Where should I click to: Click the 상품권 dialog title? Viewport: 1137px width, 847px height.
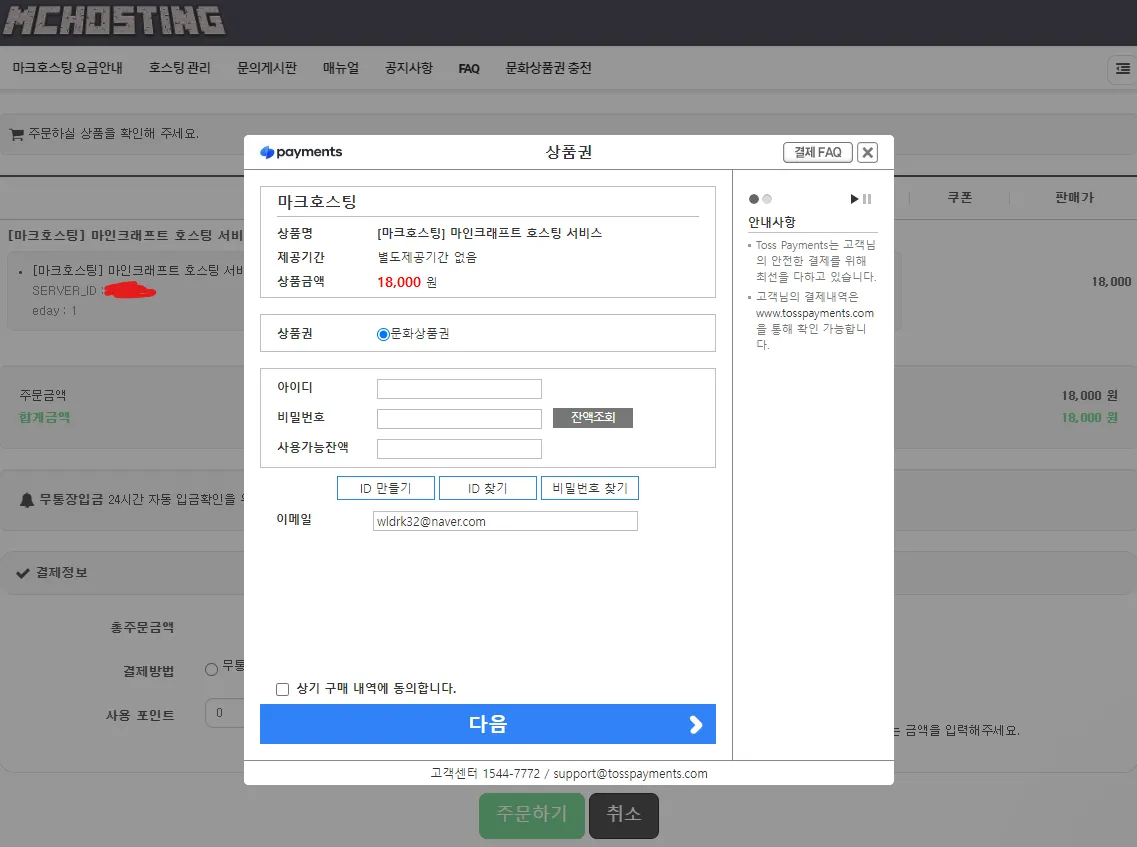(x=568, y=152)
